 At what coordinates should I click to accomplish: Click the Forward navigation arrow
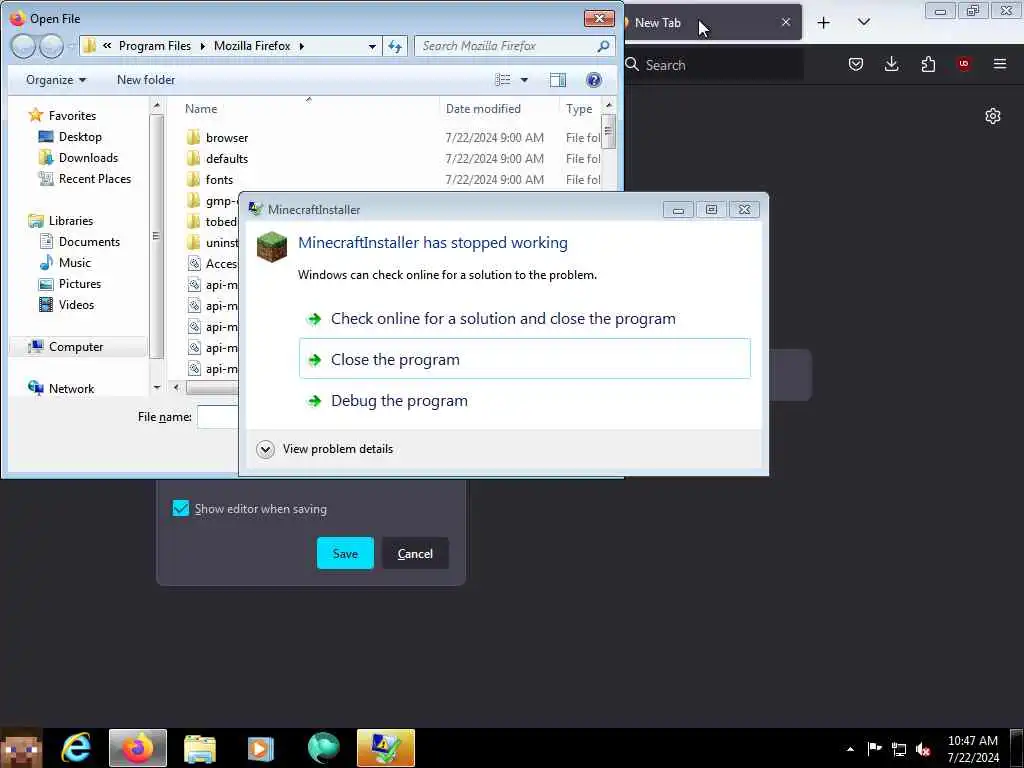[52, 46]
